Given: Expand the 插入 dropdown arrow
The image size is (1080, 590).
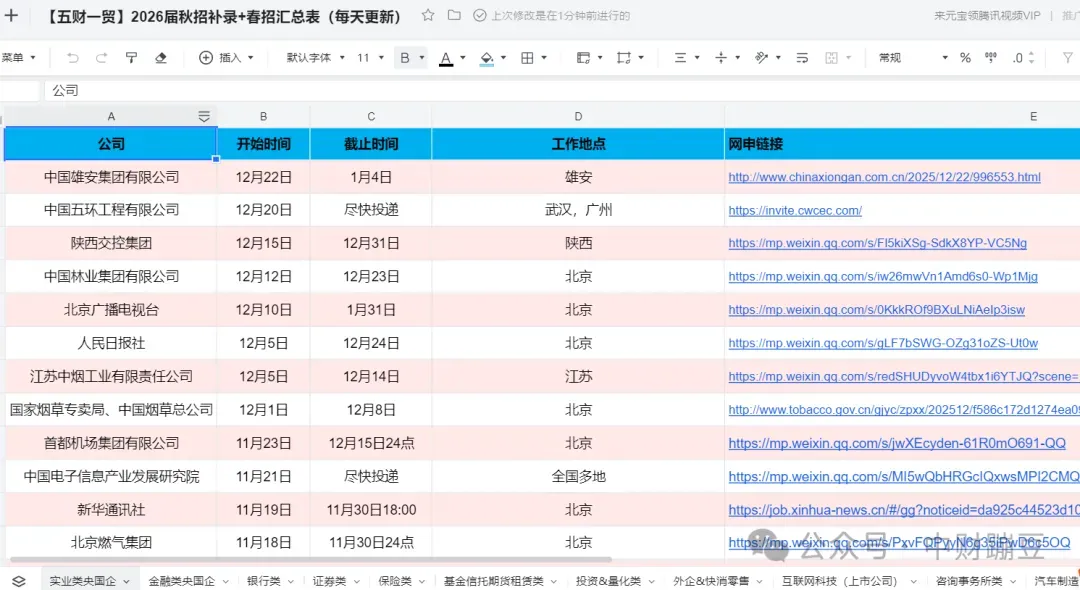Looking at the screenshot, I should (x=250, y=58).
